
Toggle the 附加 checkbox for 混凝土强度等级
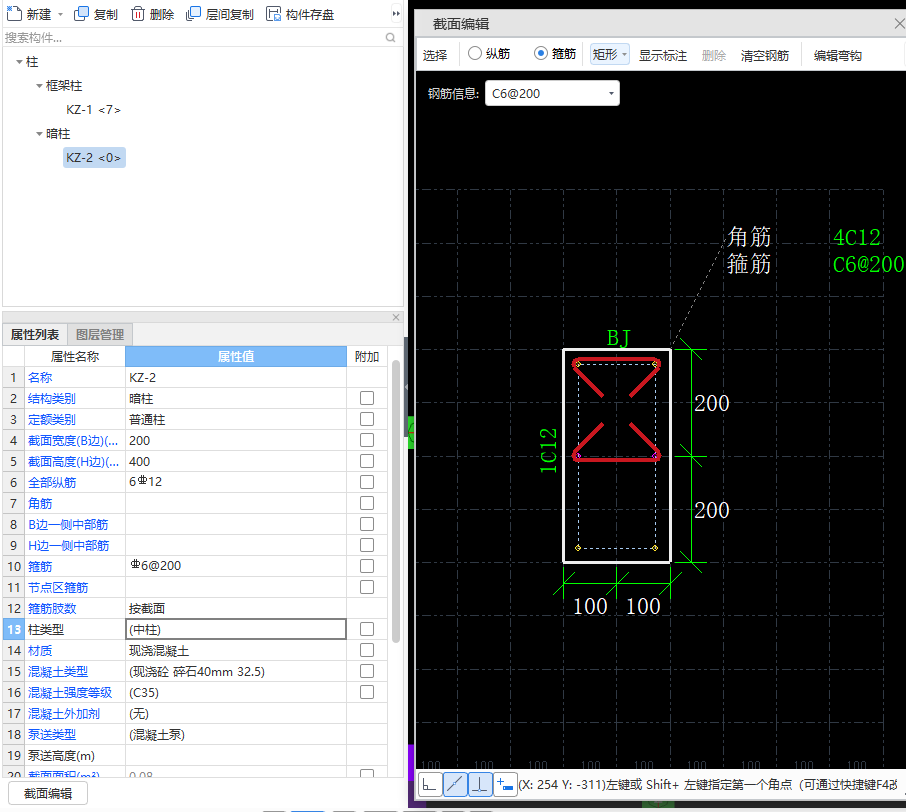(x=367, y=692)
